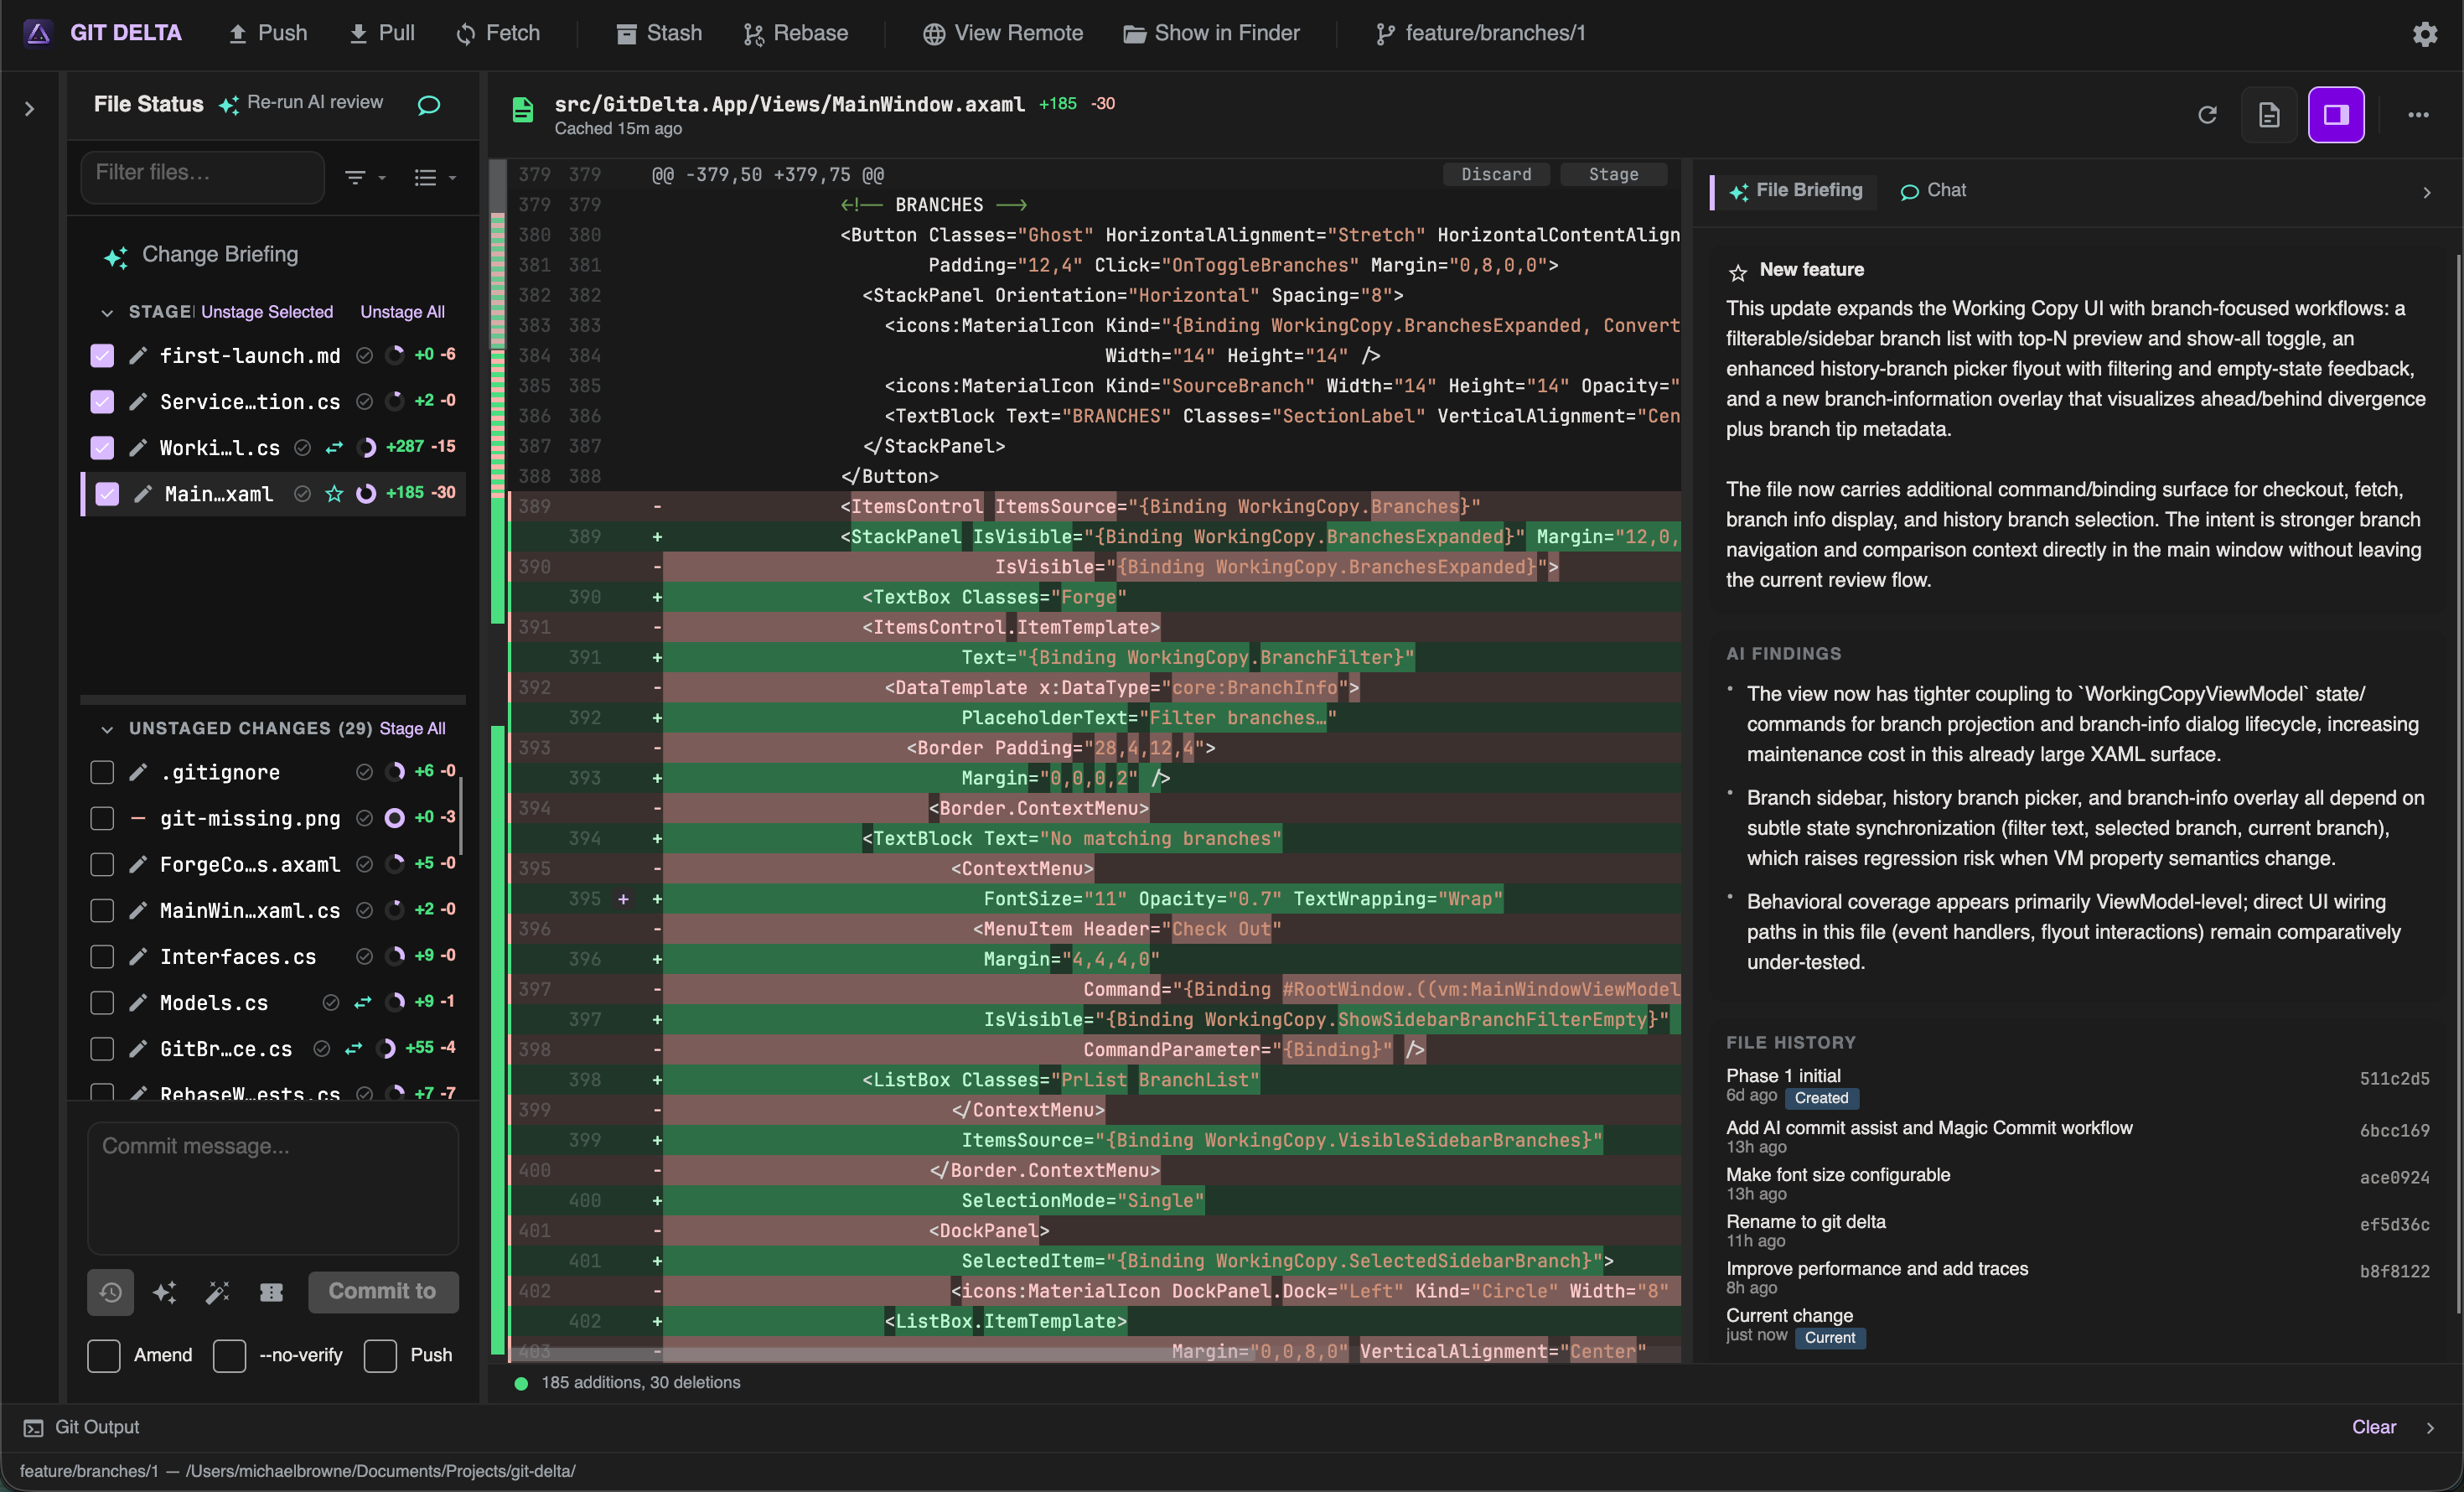Click the check-circle icon on Service…tion.cs row

364,402
